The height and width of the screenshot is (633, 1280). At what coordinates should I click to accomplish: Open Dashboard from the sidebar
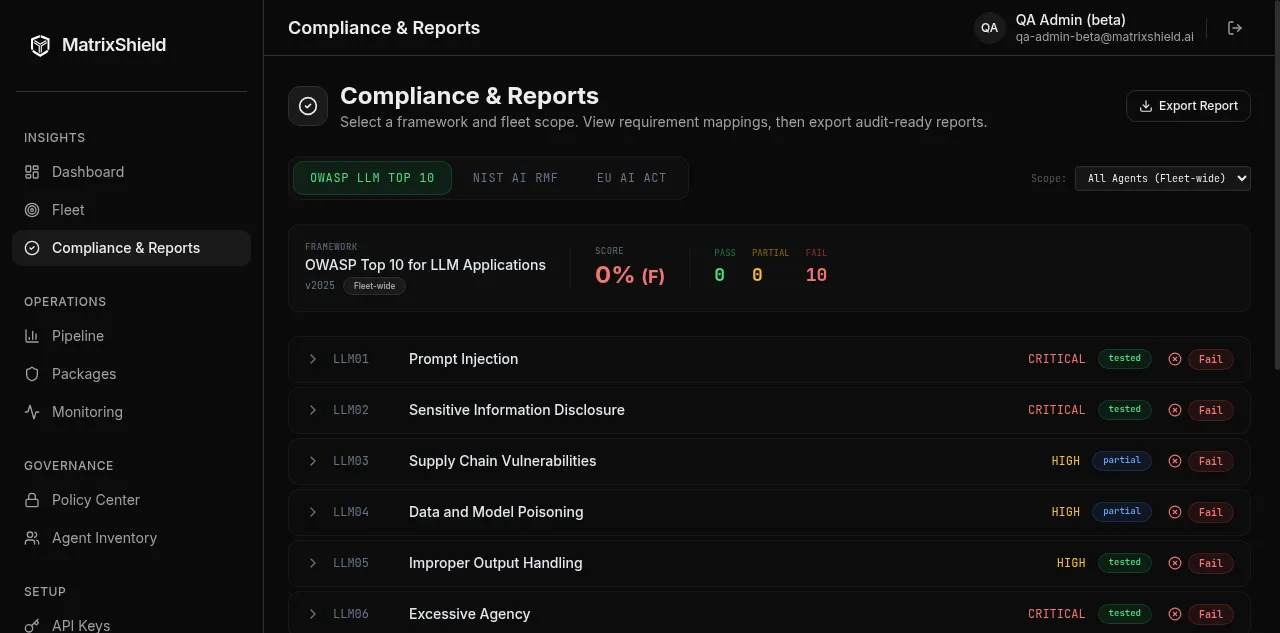tap(131, 172)
